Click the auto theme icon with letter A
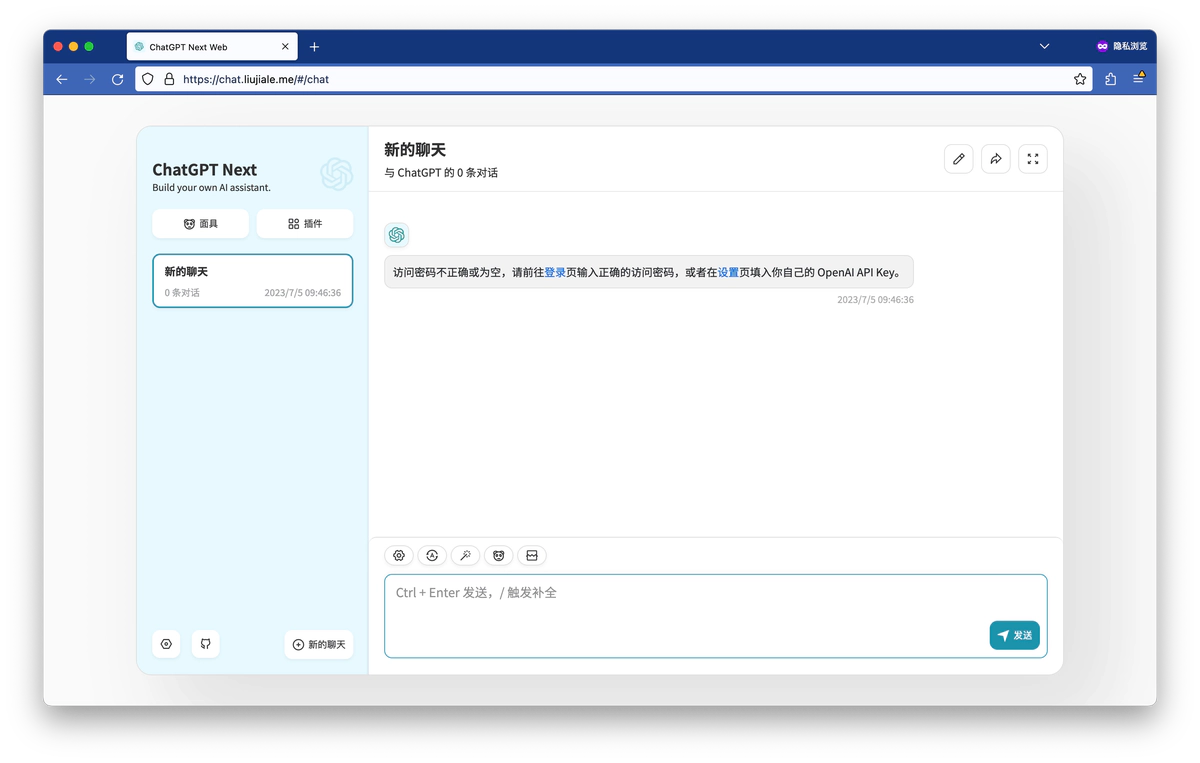 pyautogui.click(x=432, y=556)
